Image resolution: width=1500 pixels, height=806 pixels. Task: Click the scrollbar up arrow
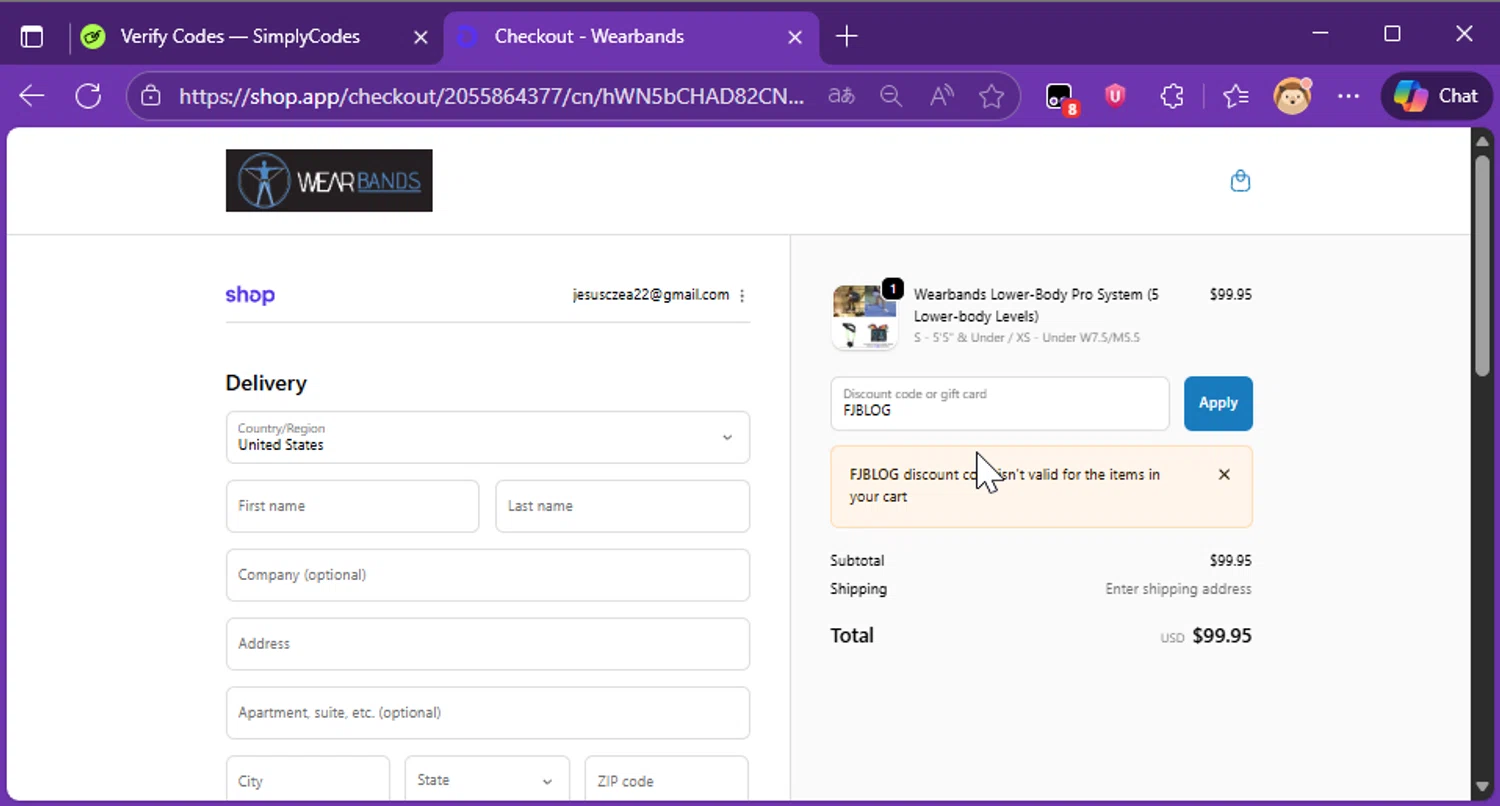click(1484, 140)
